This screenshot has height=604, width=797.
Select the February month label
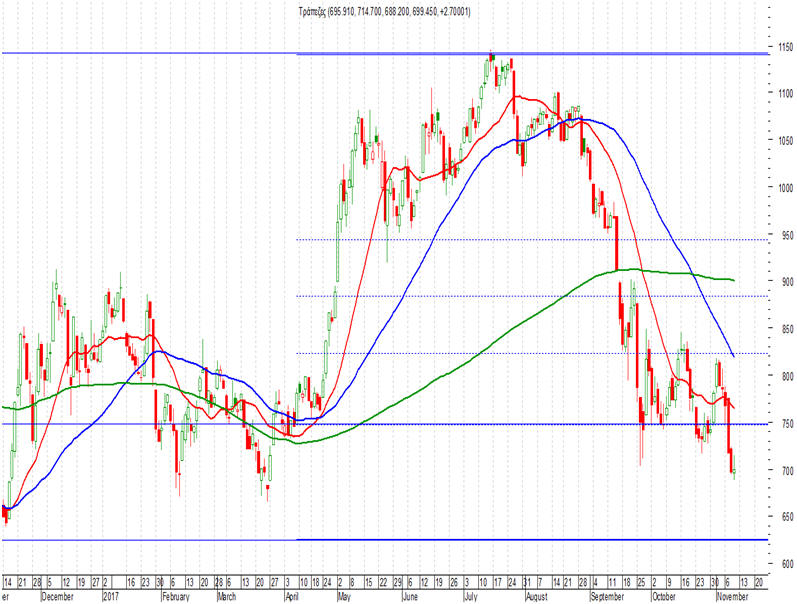[x=176, y=596]
